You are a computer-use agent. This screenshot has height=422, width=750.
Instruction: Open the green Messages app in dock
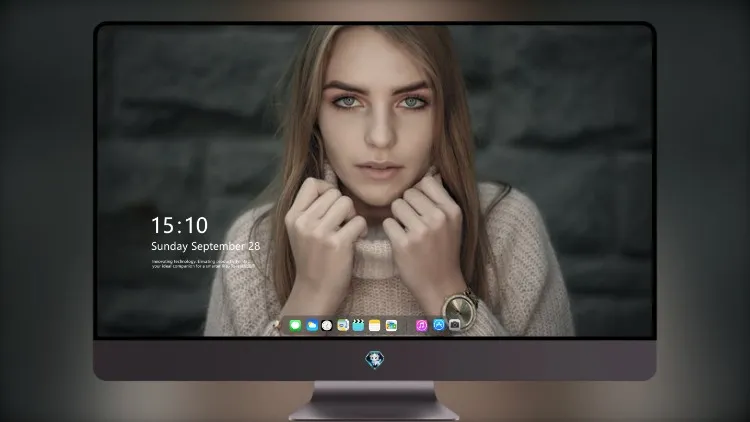coord(295,326)
